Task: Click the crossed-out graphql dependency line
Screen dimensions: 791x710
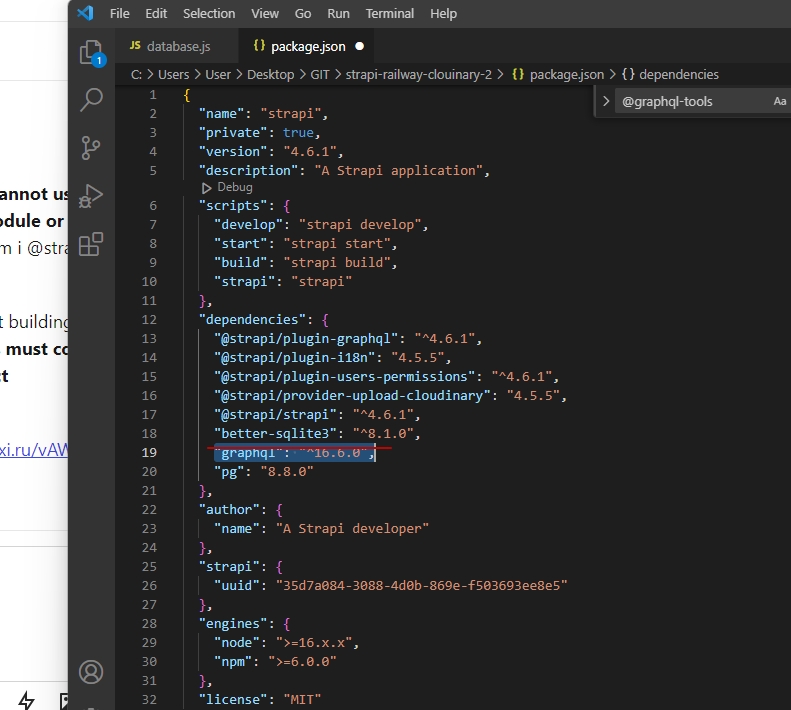Action: pyautogui.click(x=296, y=453)
